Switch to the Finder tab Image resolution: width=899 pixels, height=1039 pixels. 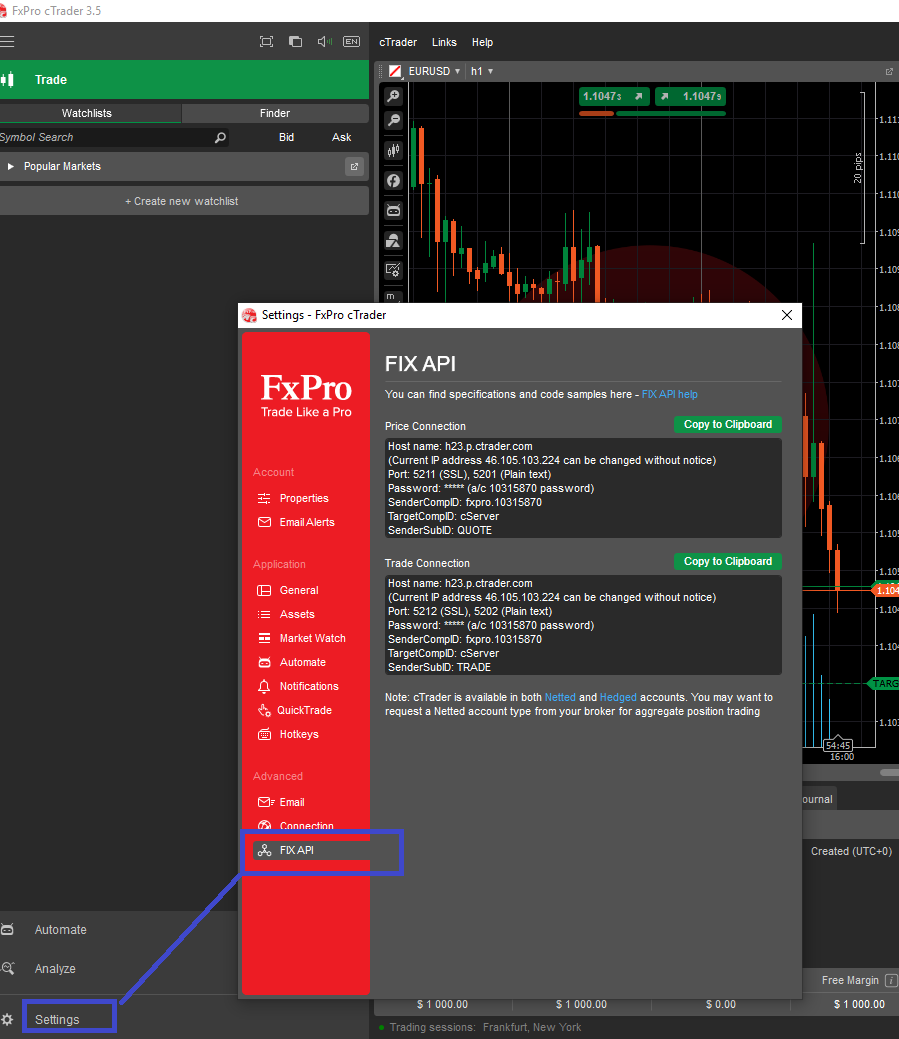(x=275, y=112)
